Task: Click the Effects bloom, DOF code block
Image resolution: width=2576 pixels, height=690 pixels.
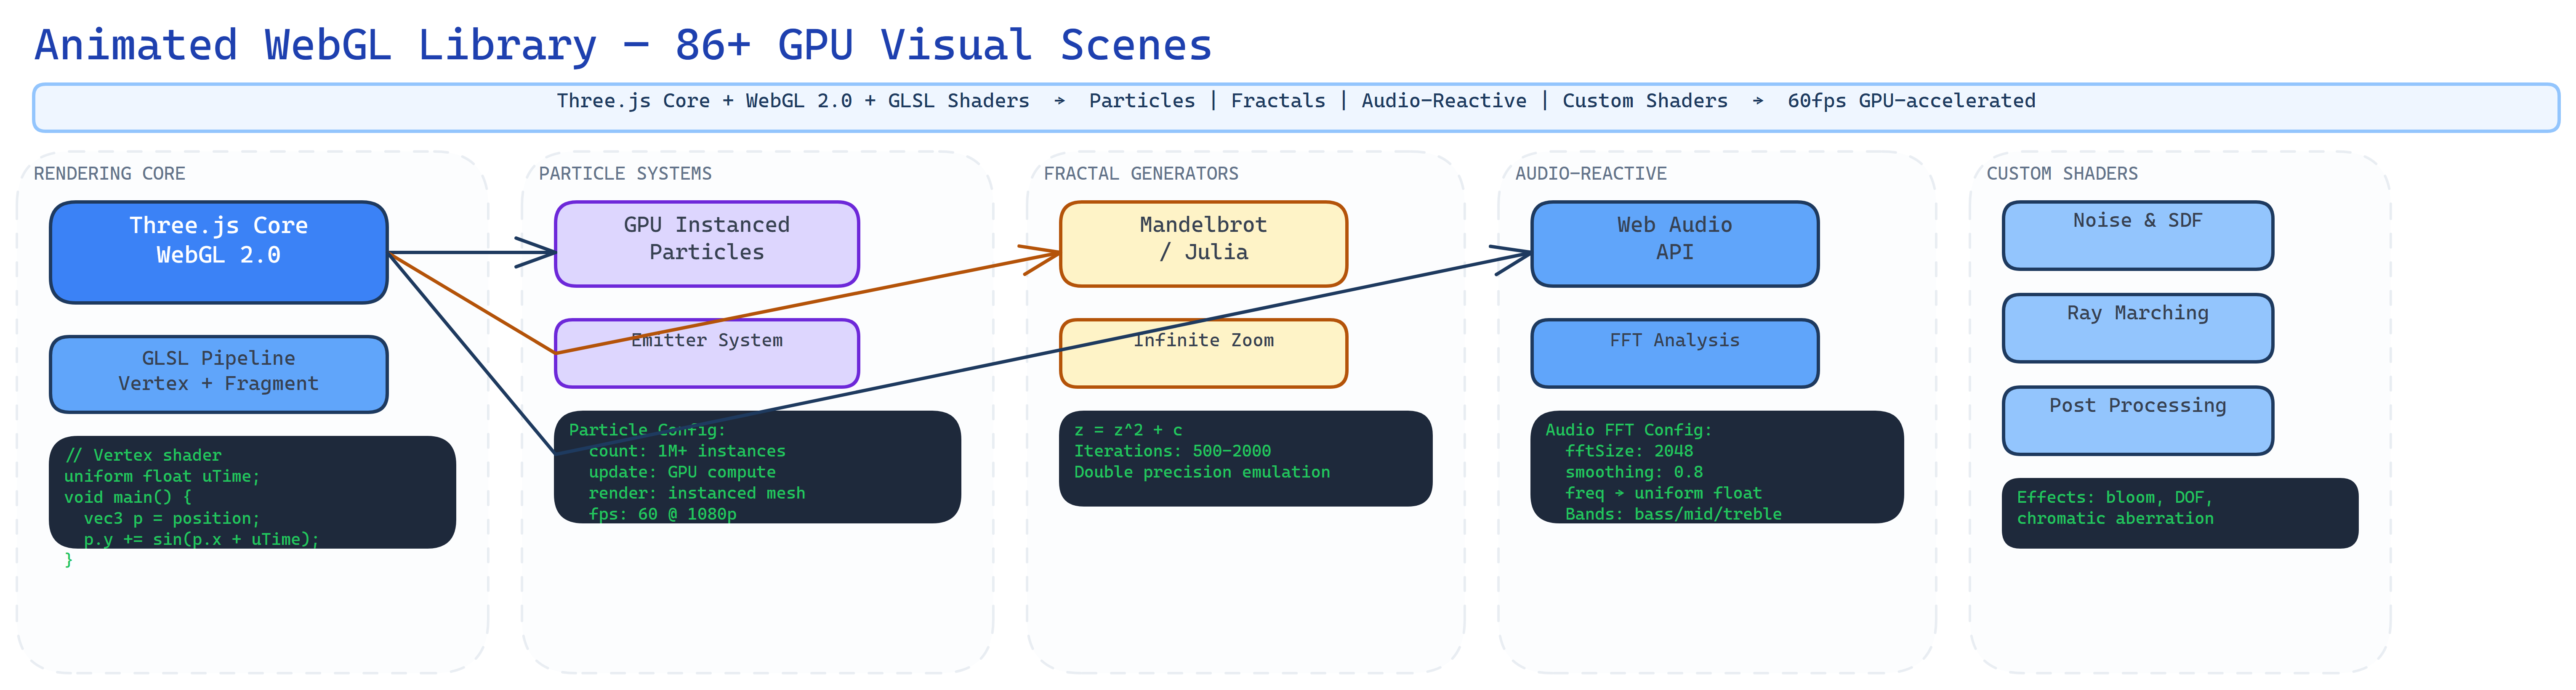Action: click(x=2180, y=513)
